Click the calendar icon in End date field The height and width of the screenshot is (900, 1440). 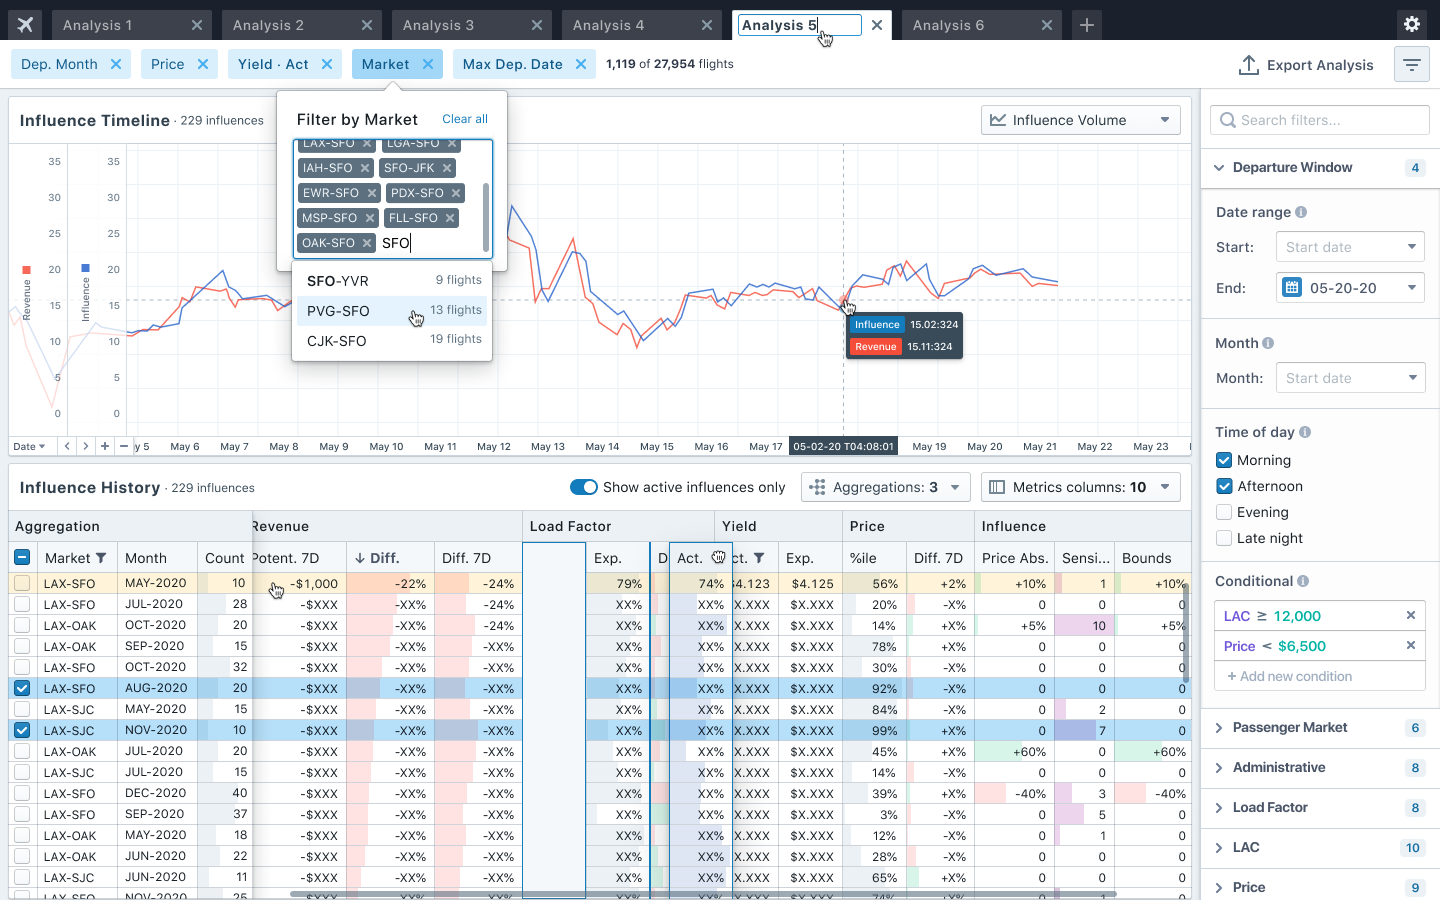[1292, 287]
